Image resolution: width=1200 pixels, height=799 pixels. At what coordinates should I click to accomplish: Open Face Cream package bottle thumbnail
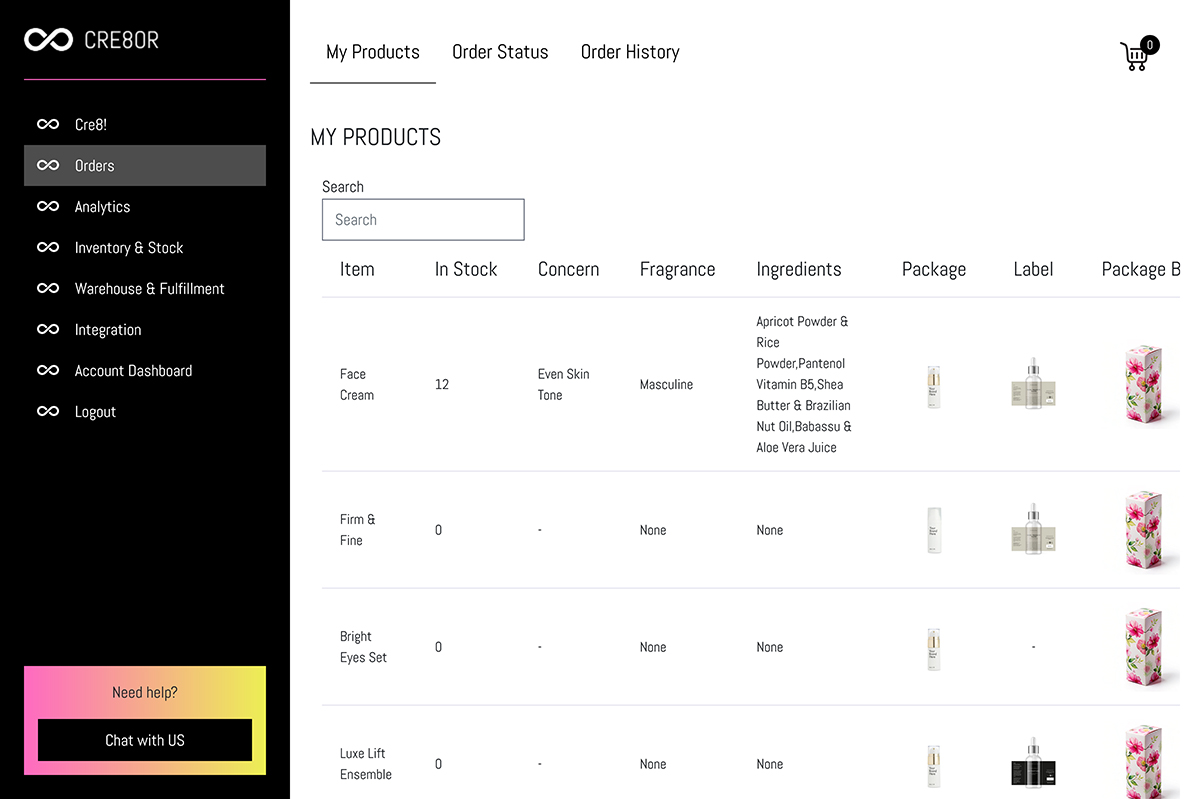click(934, 386)
